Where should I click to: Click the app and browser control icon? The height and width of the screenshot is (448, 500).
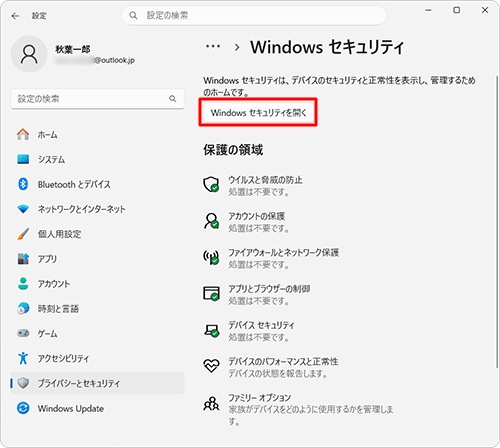[211, 293]
